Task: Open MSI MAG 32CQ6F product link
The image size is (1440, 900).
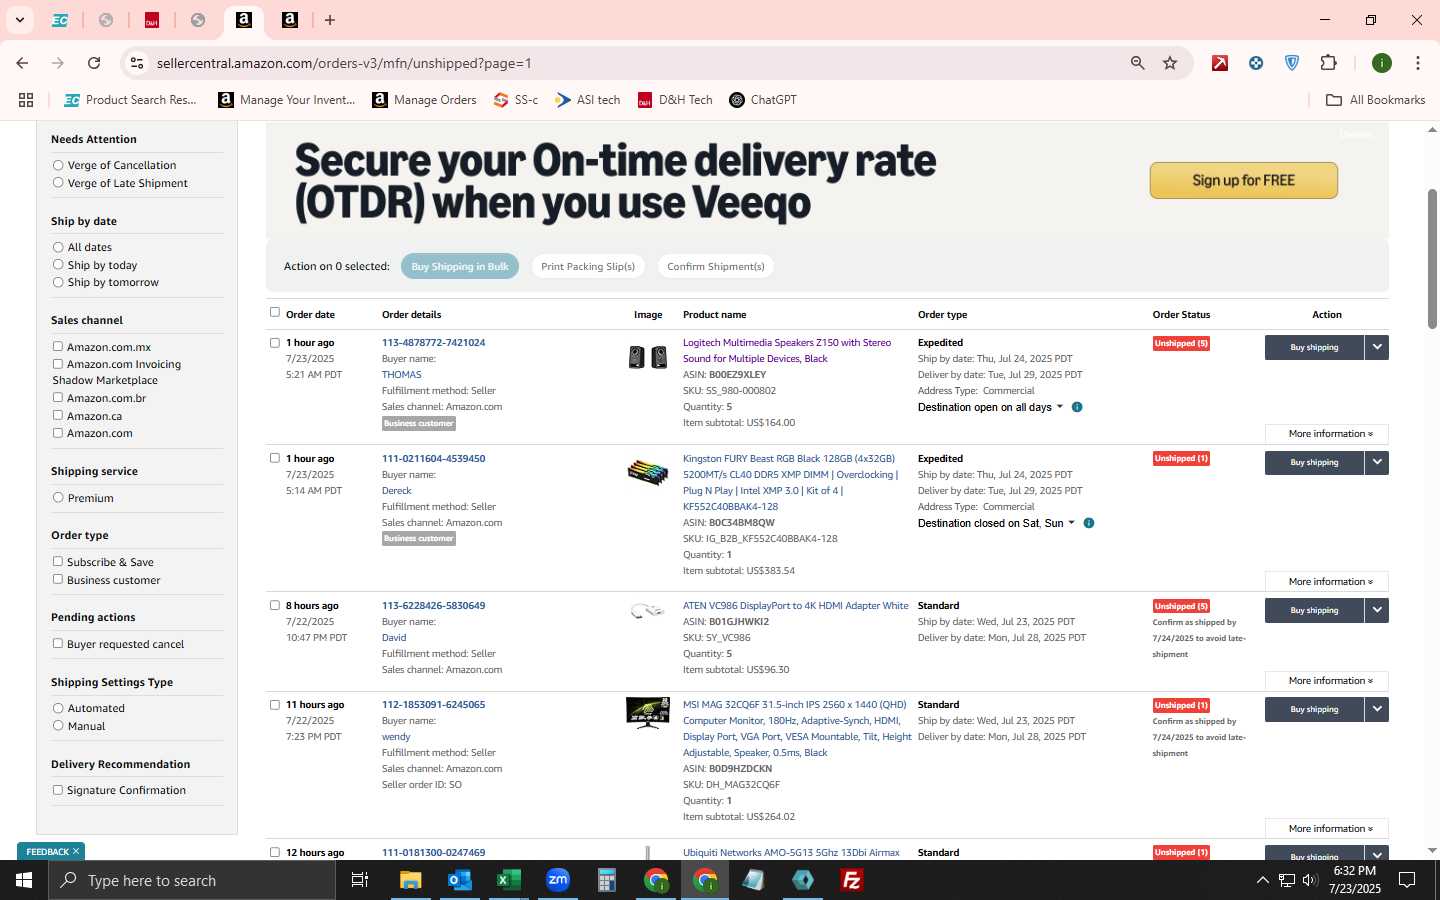Action: [797, 729]
